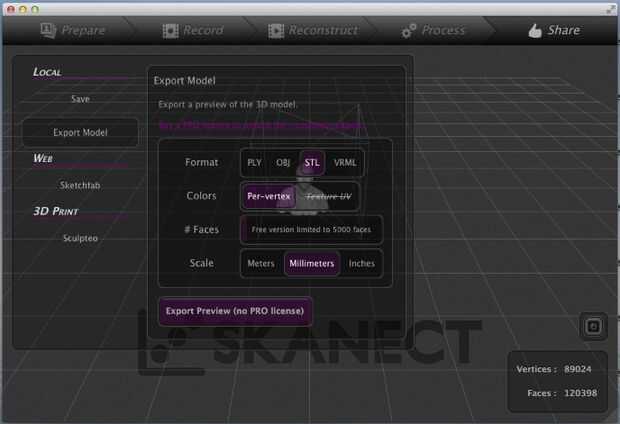Click the Share thumbs-up icon
The width and height of the screenshot is (620, 424).
[x=535, y=31]
